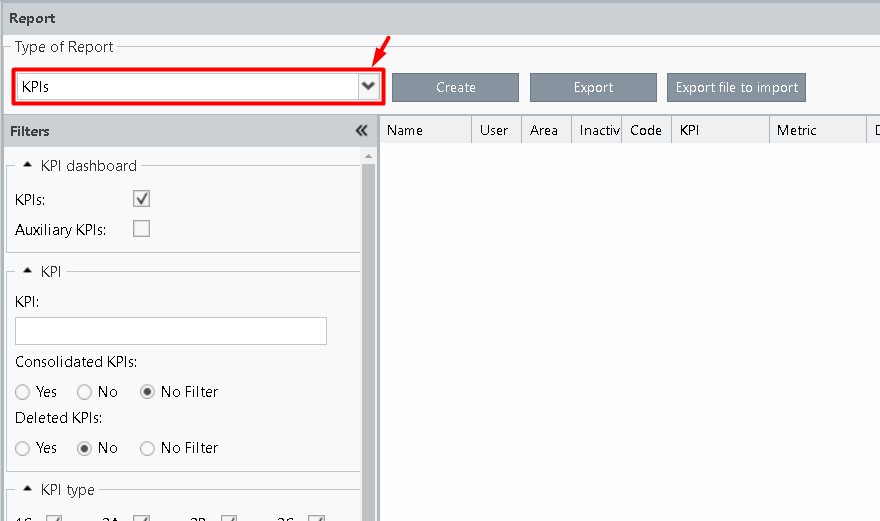Screen dimensions: 880x521
Task: Choose No Filter for Deleted KPIs
Action: point(148,448)
